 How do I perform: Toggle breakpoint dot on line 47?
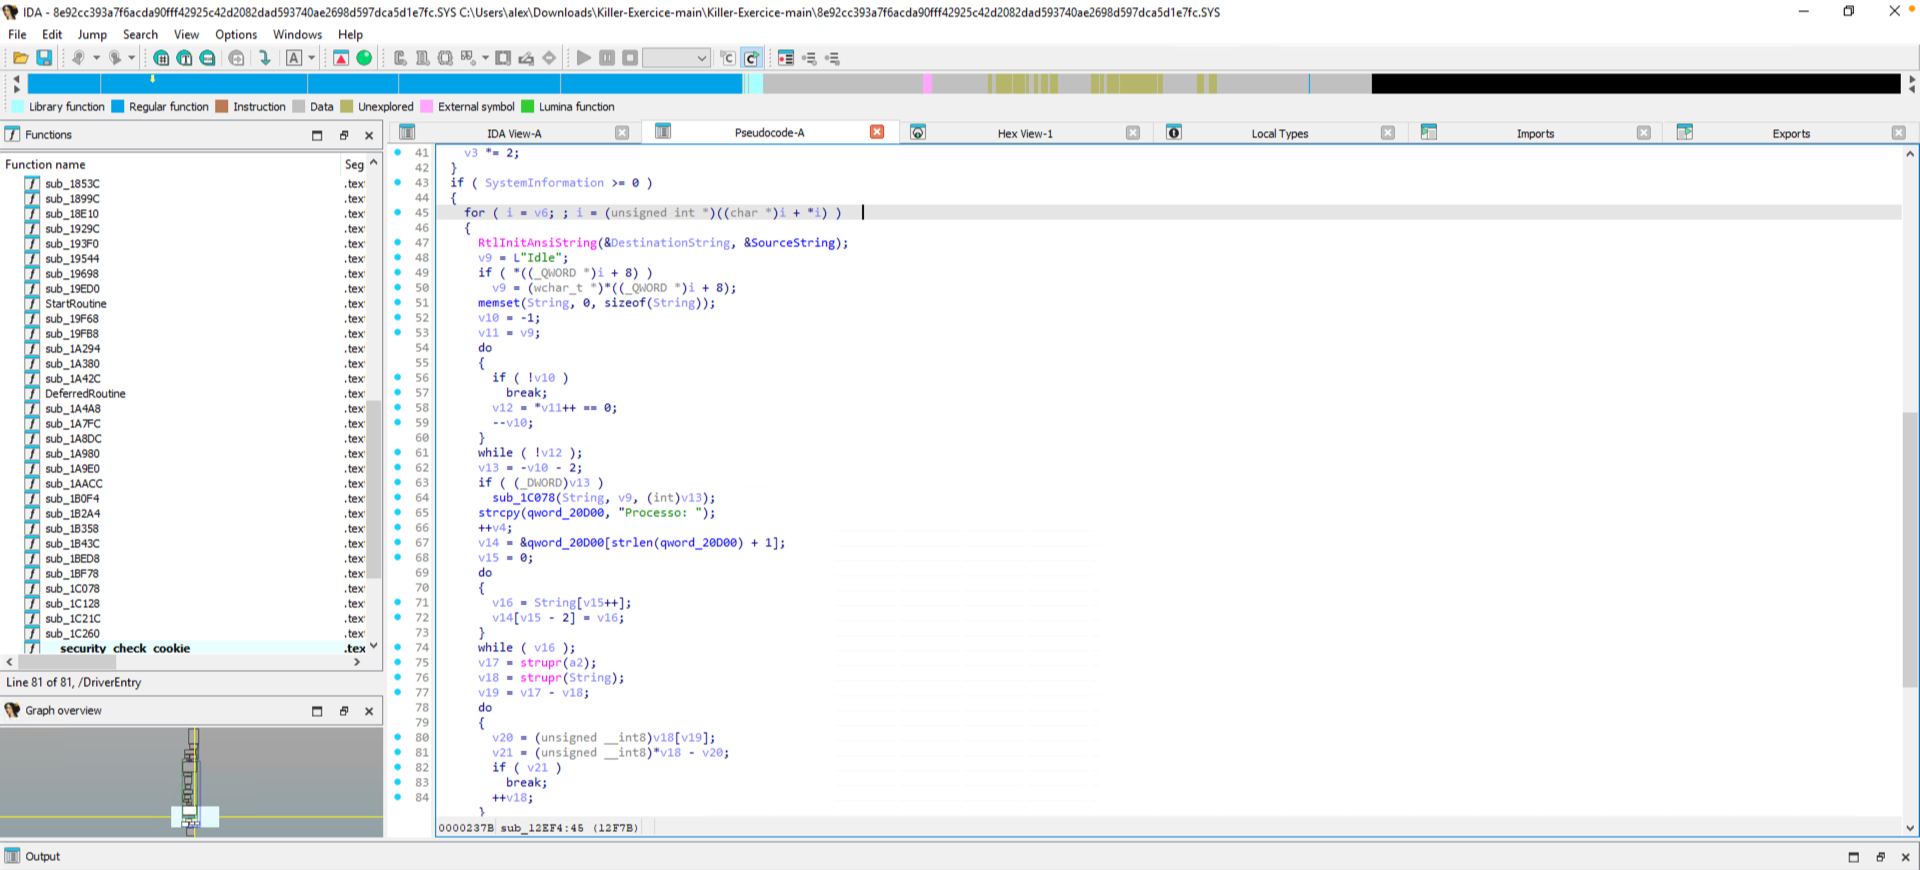coord(398,242)
